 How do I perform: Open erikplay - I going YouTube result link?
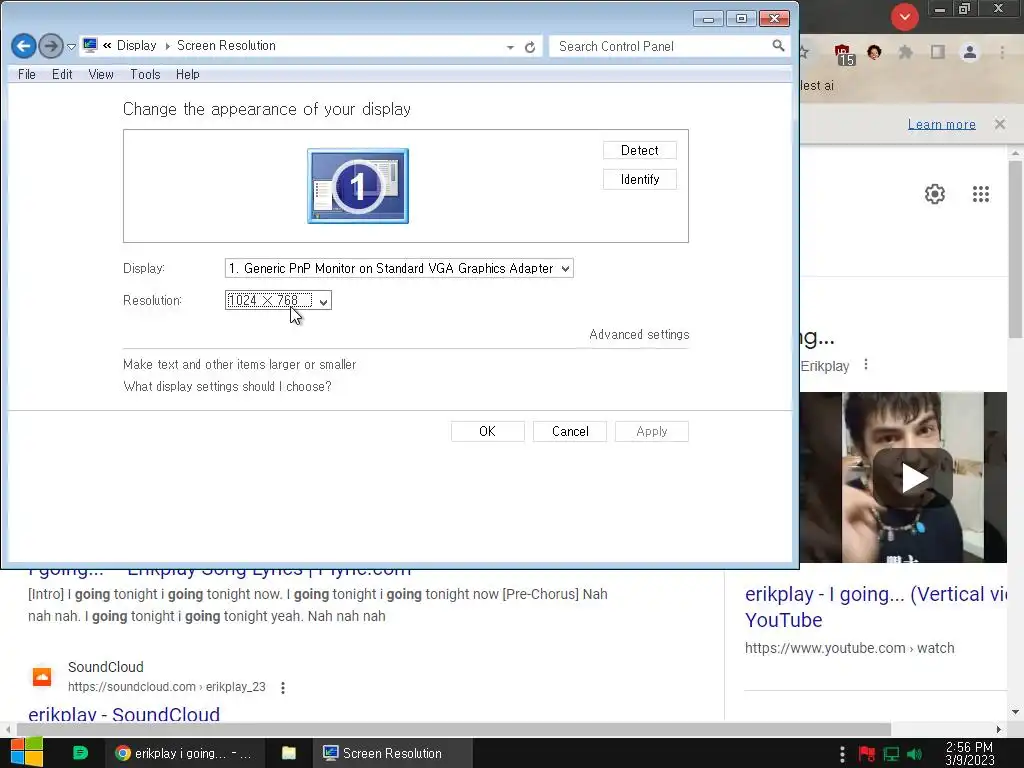(x=876, y=607)
